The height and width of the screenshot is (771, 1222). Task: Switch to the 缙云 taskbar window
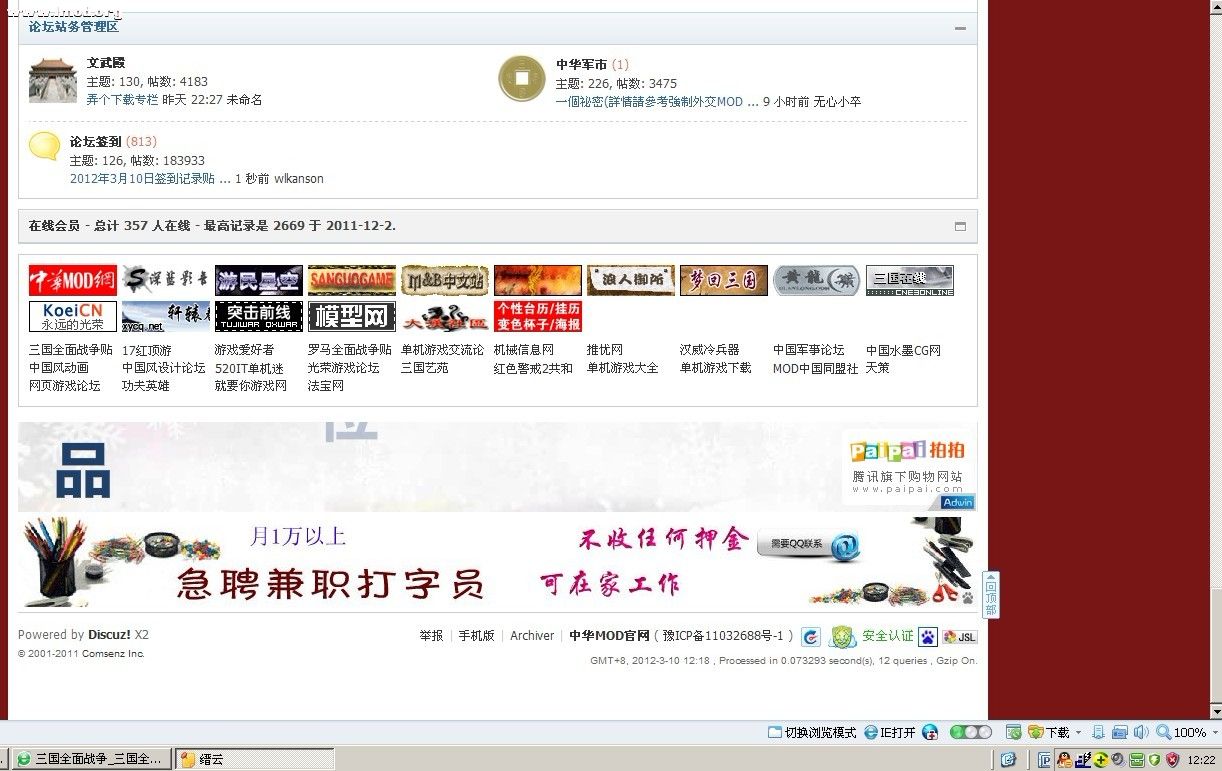click(254, 759)
